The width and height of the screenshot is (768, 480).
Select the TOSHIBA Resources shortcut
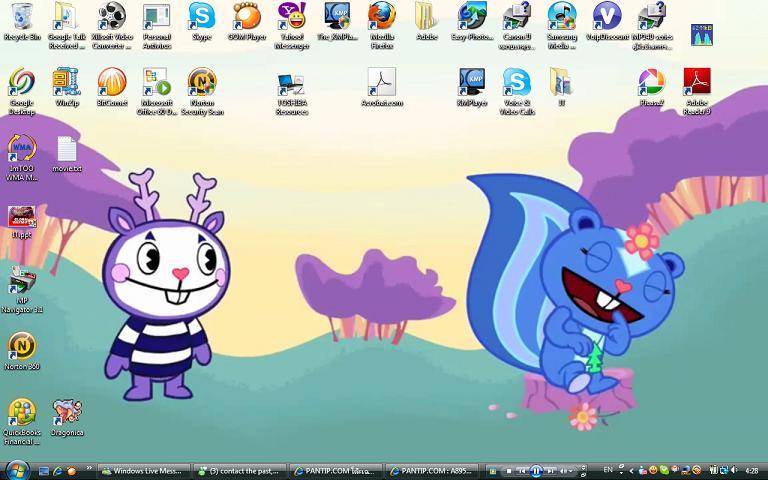(292, 94)
